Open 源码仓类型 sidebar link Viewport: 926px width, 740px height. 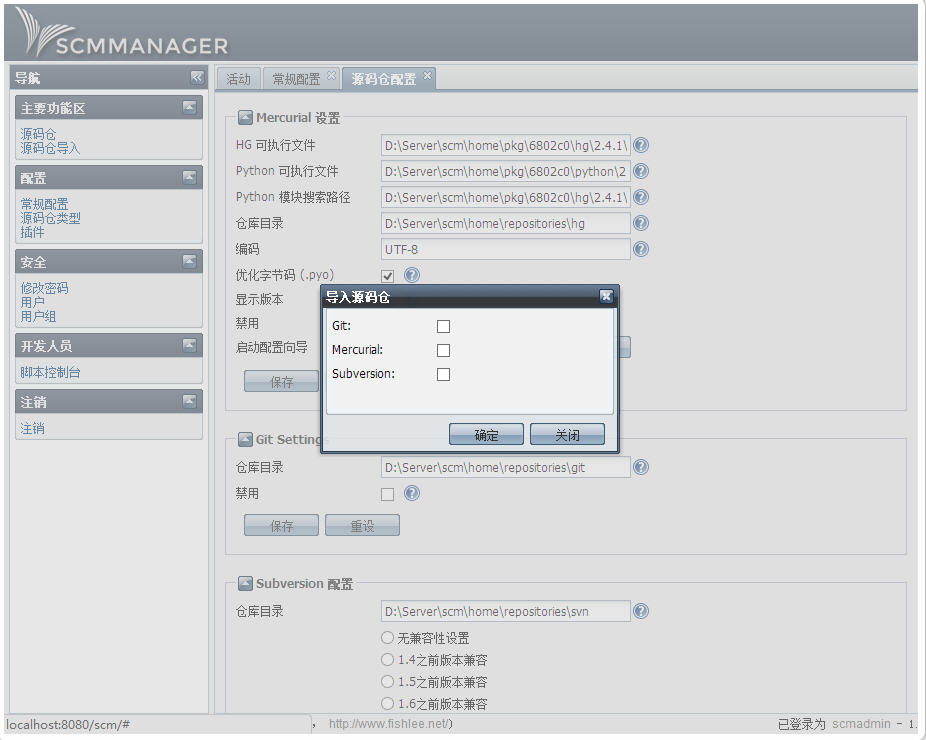click(x=50, y=218)
